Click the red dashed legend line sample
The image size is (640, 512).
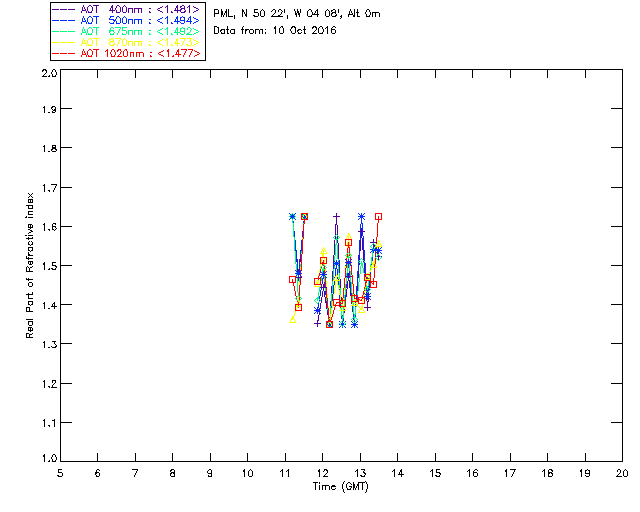[64, 53]
